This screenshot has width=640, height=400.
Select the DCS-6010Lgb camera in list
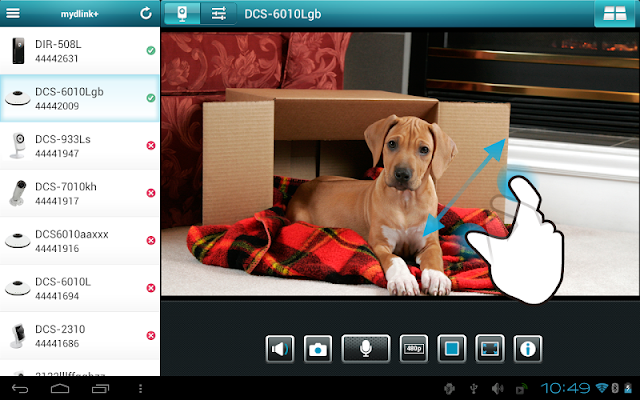pos(80,98)
